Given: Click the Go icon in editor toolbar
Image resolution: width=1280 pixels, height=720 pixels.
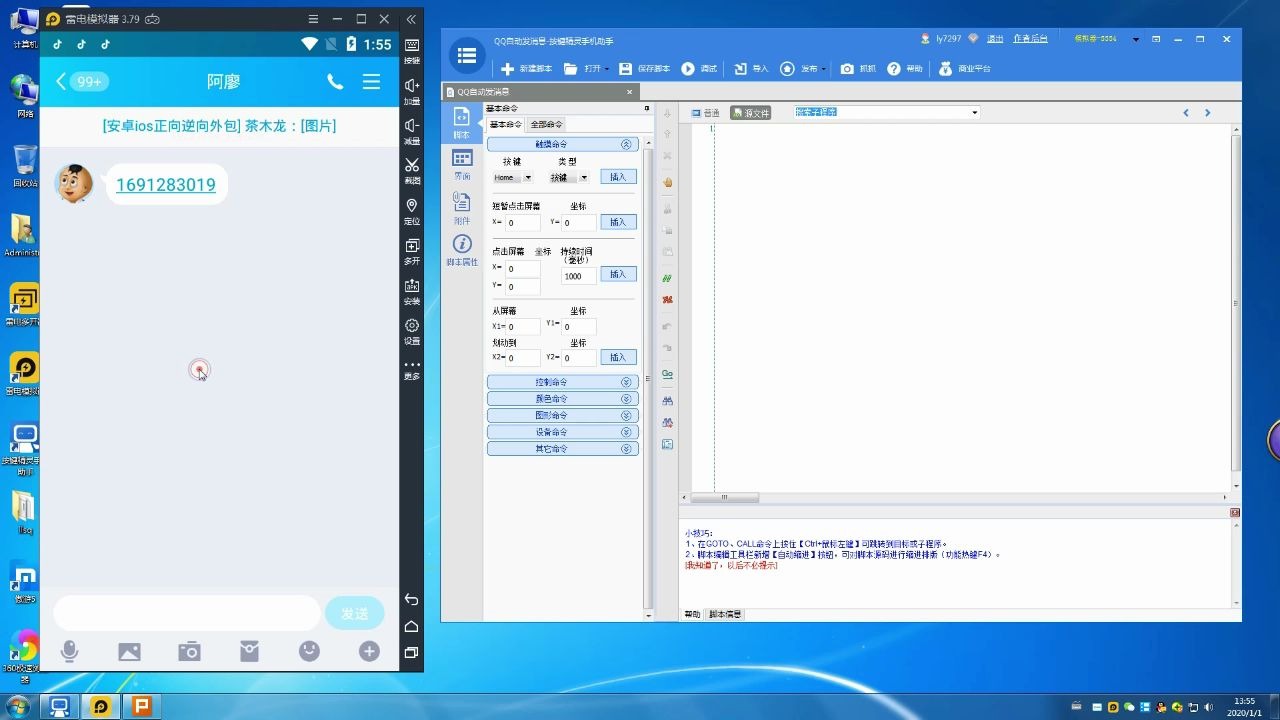Looking at the screenshot, I should 667,374.
